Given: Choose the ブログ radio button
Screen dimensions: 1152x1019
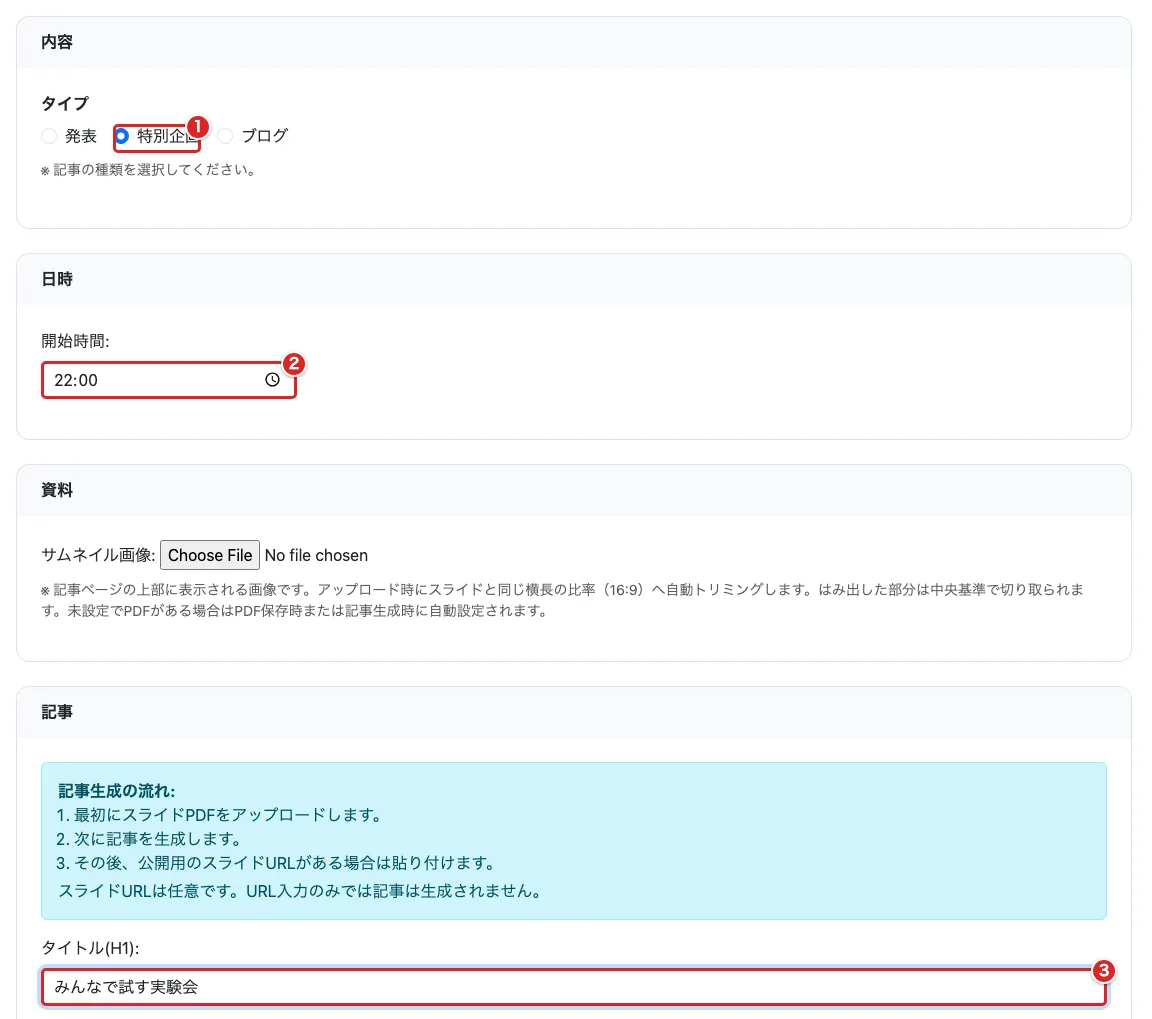Looking at the screenshot, I should coord(226,136).
